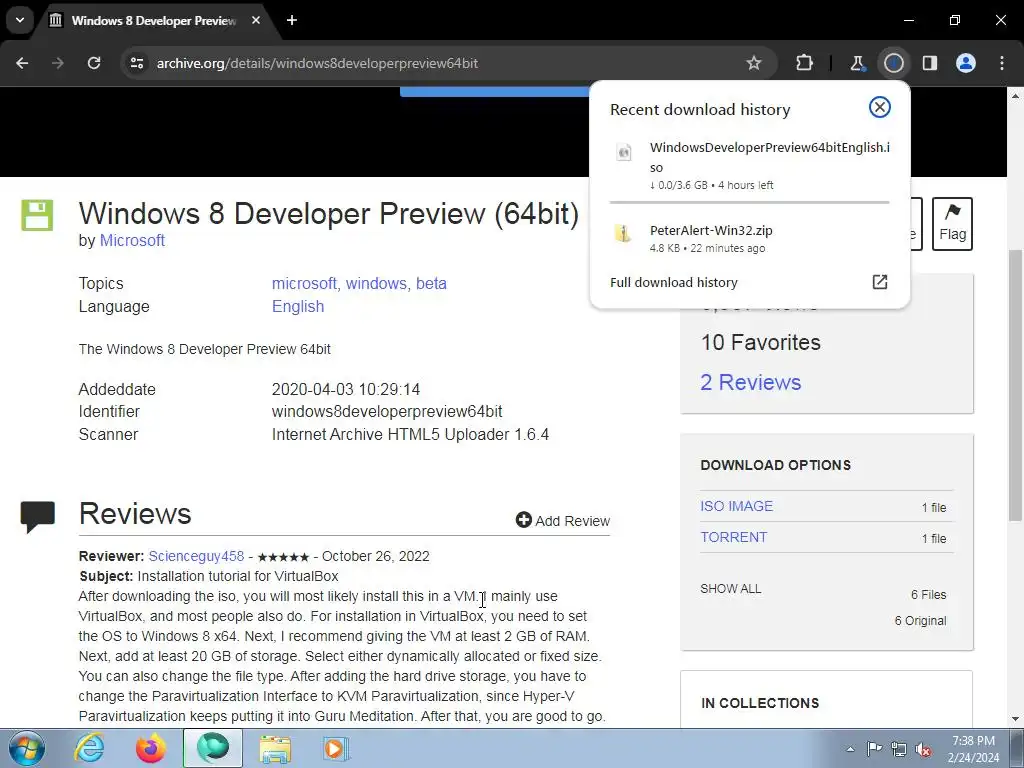1024x768 pixels.
Task: View site information icon in address bar
Action: tap(136, 63)
